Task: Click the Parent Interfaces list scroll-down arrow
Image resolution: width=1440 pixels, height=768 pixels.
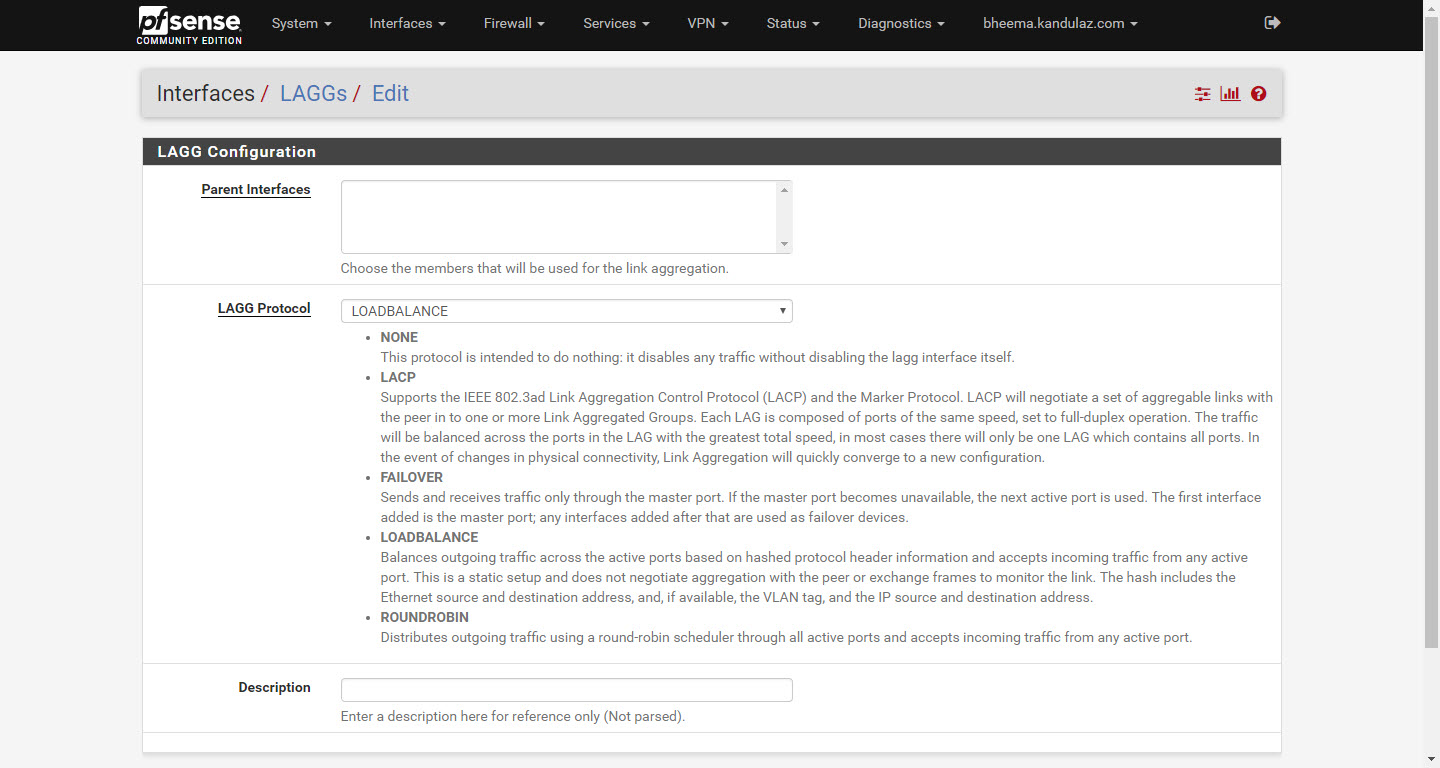Action: click(784, 244)
